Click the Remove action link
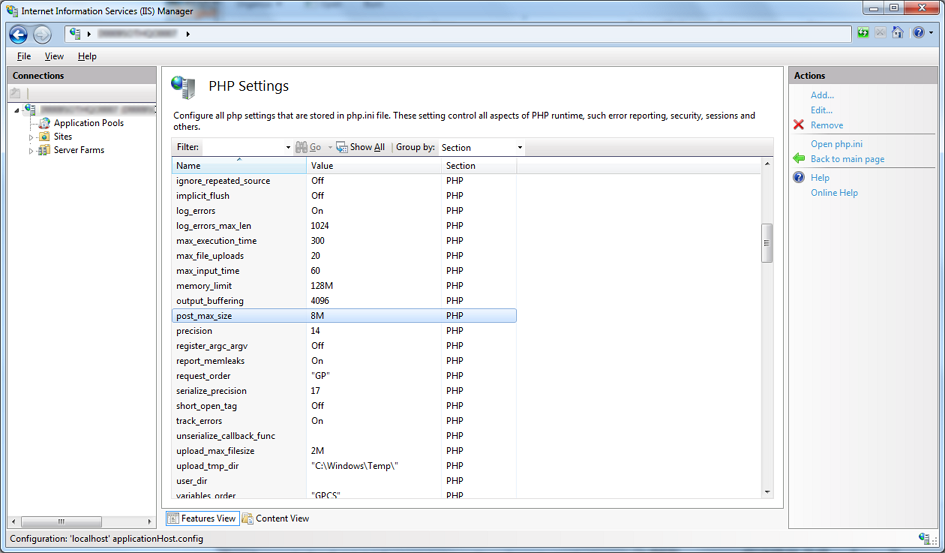This screenshot has height=553, width=945. pos(827,125)
